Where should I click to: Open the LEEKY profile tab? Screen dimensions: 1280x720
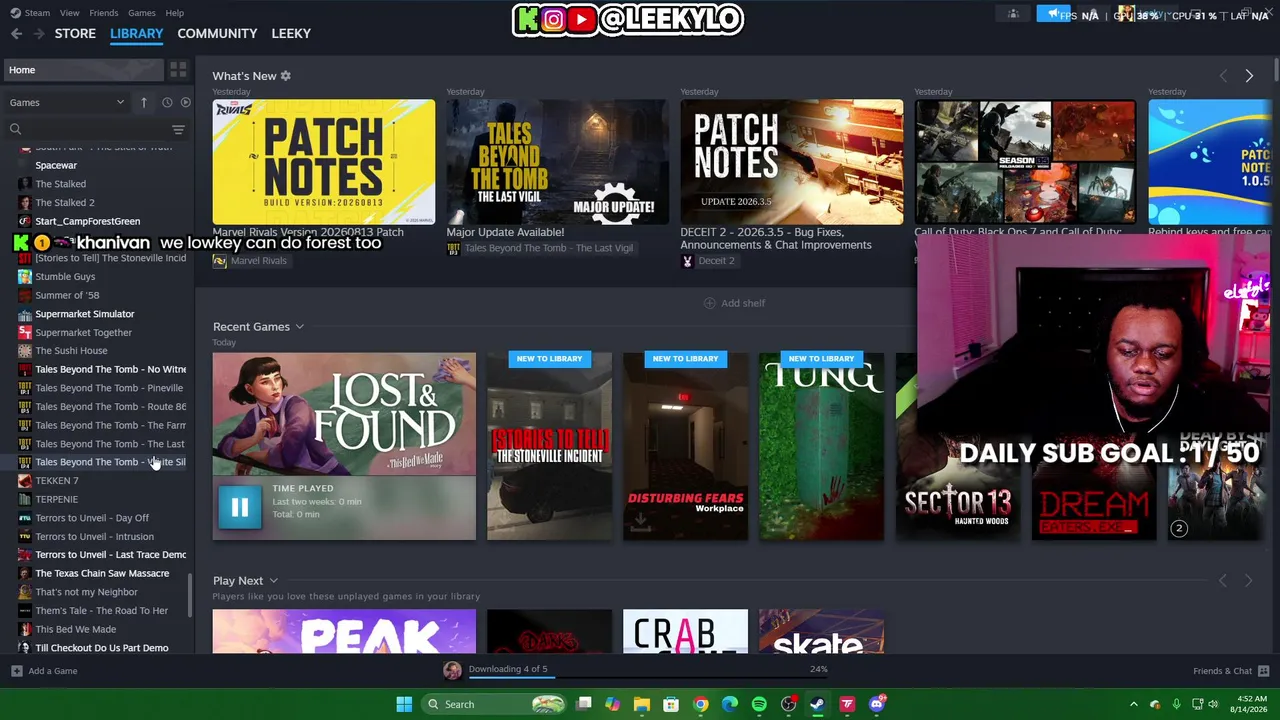291,33
